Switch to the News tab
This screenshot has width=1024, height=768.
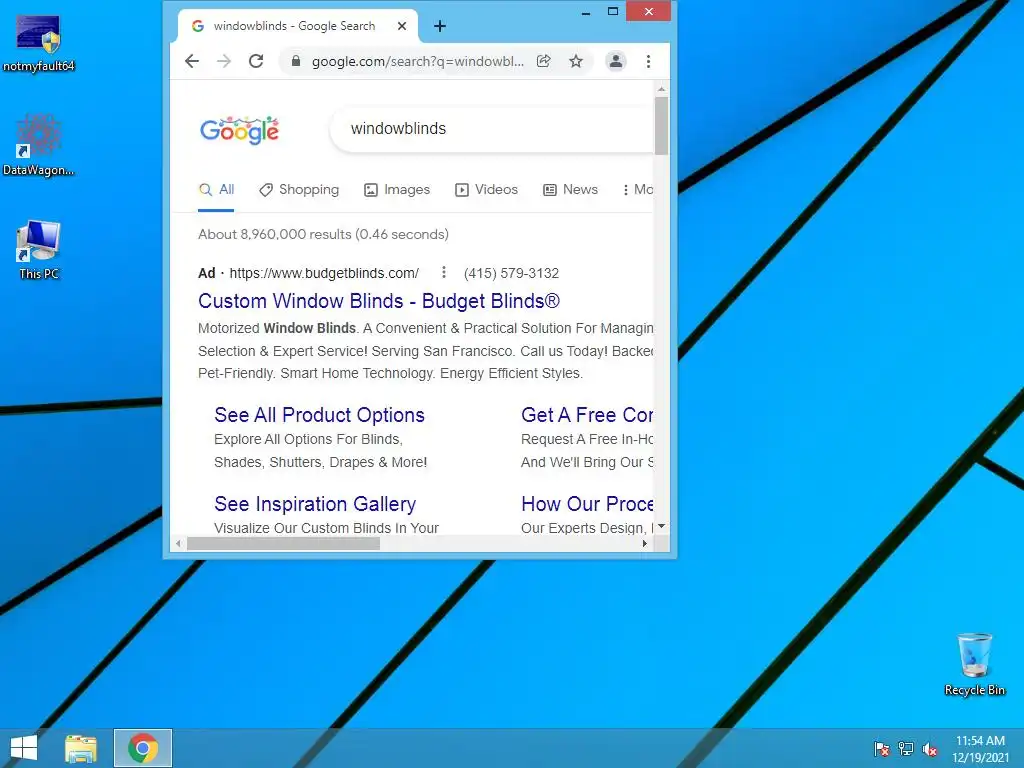point(571,190)
